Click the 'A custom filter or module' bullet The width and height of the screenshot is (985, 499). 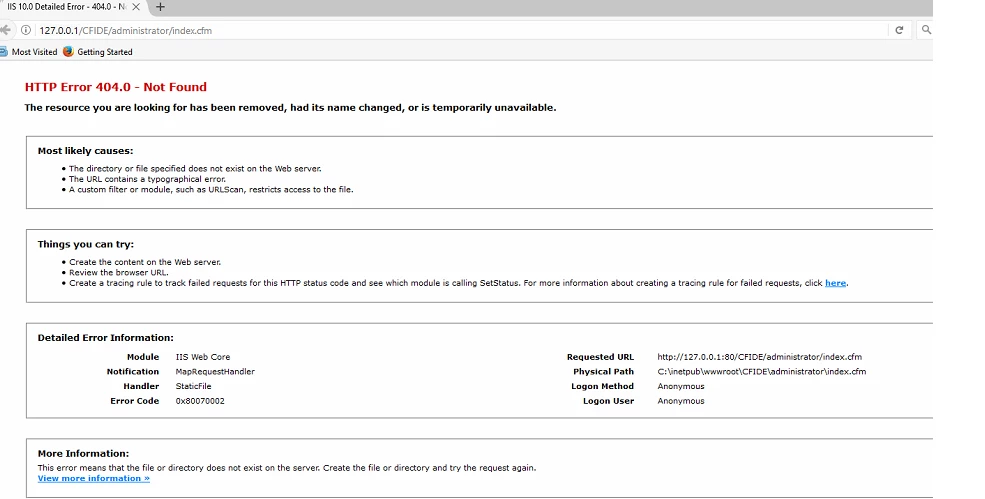(x=211, y=189)
